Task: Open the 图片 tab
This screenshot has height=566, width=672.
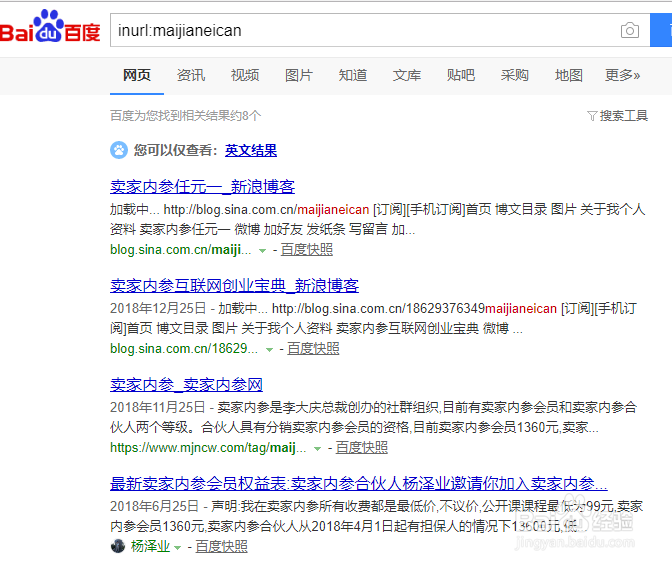Action: pos(299,75)
